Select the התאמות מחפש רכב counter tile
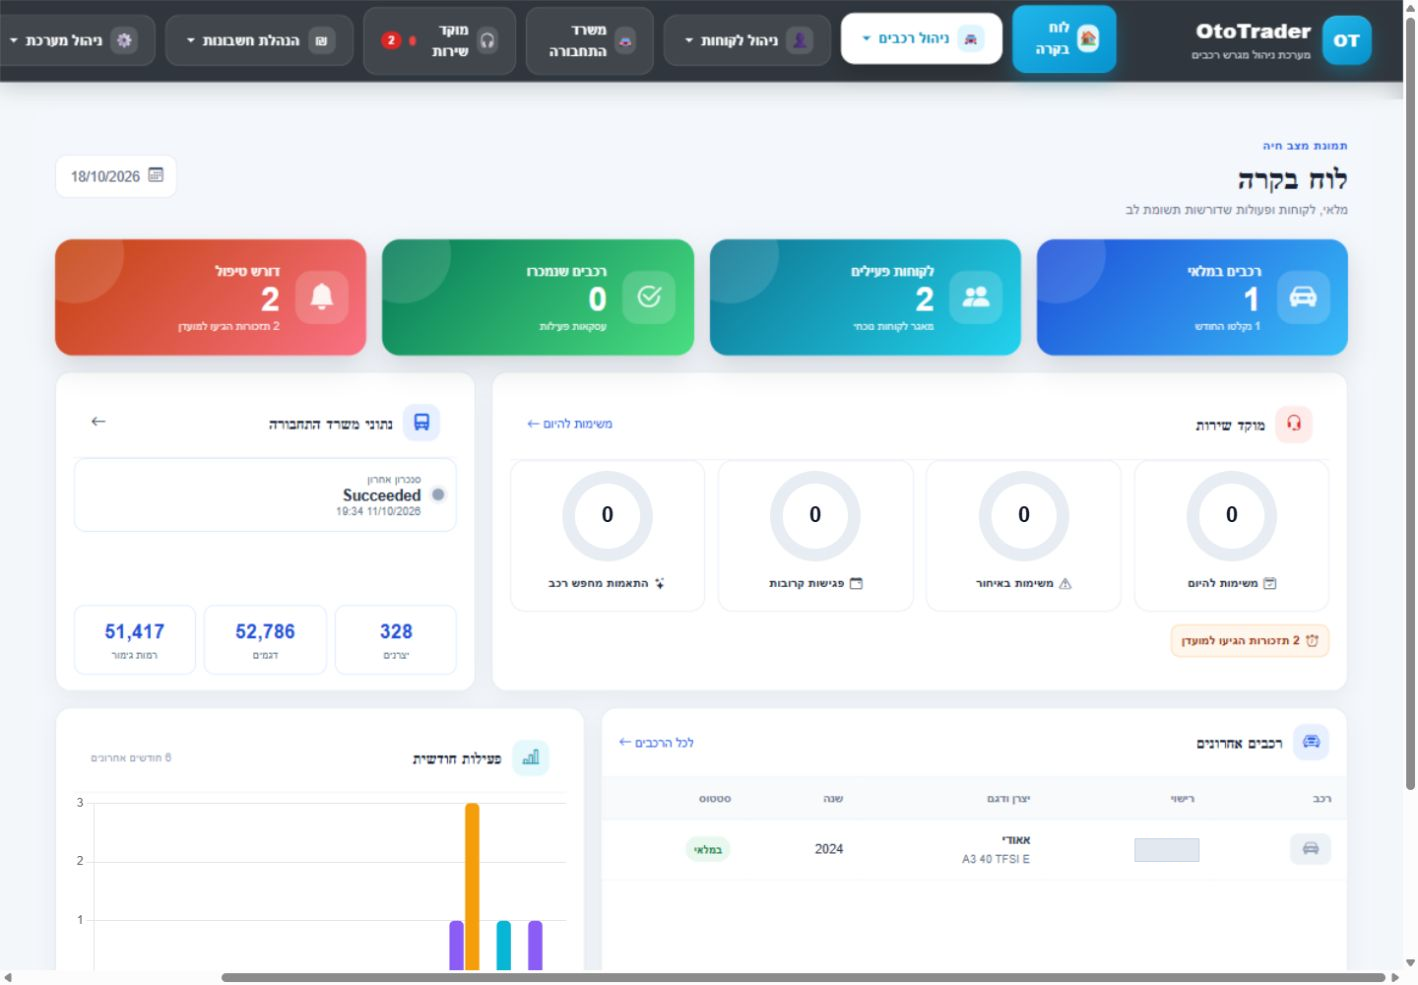Viewport: 1418px width, 985px height. [607, 536]
